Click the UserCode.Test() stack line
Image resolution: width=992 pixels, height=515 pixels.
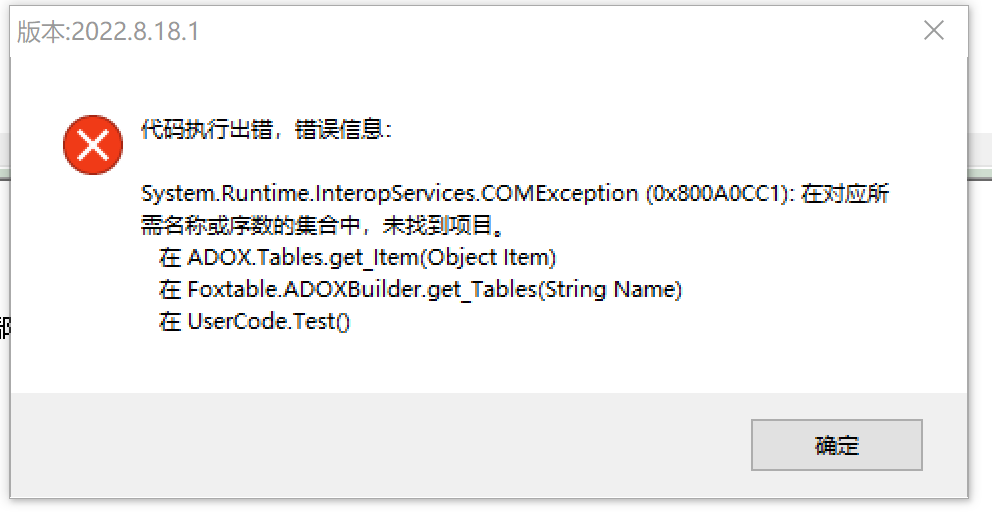[254, 321]
